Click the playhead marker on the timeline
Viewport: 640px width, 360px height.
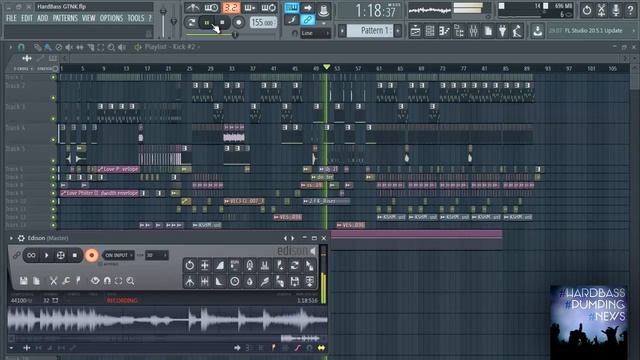coord(327,67)
